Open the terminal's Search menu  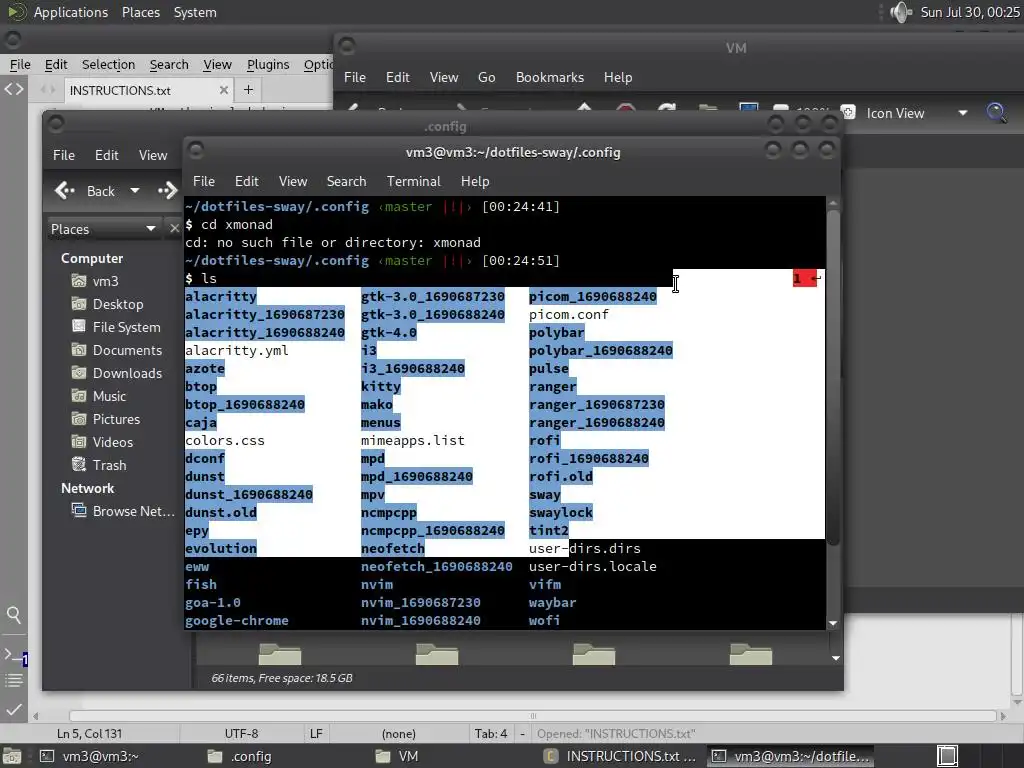coord(346,182)
